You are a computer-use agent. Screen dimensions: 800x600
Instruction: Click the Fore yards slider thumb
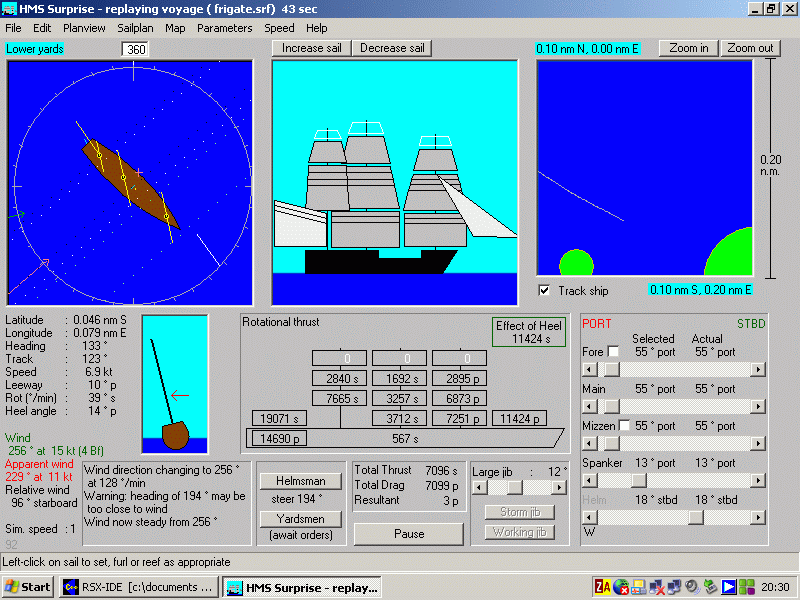(x=611, y=369)
